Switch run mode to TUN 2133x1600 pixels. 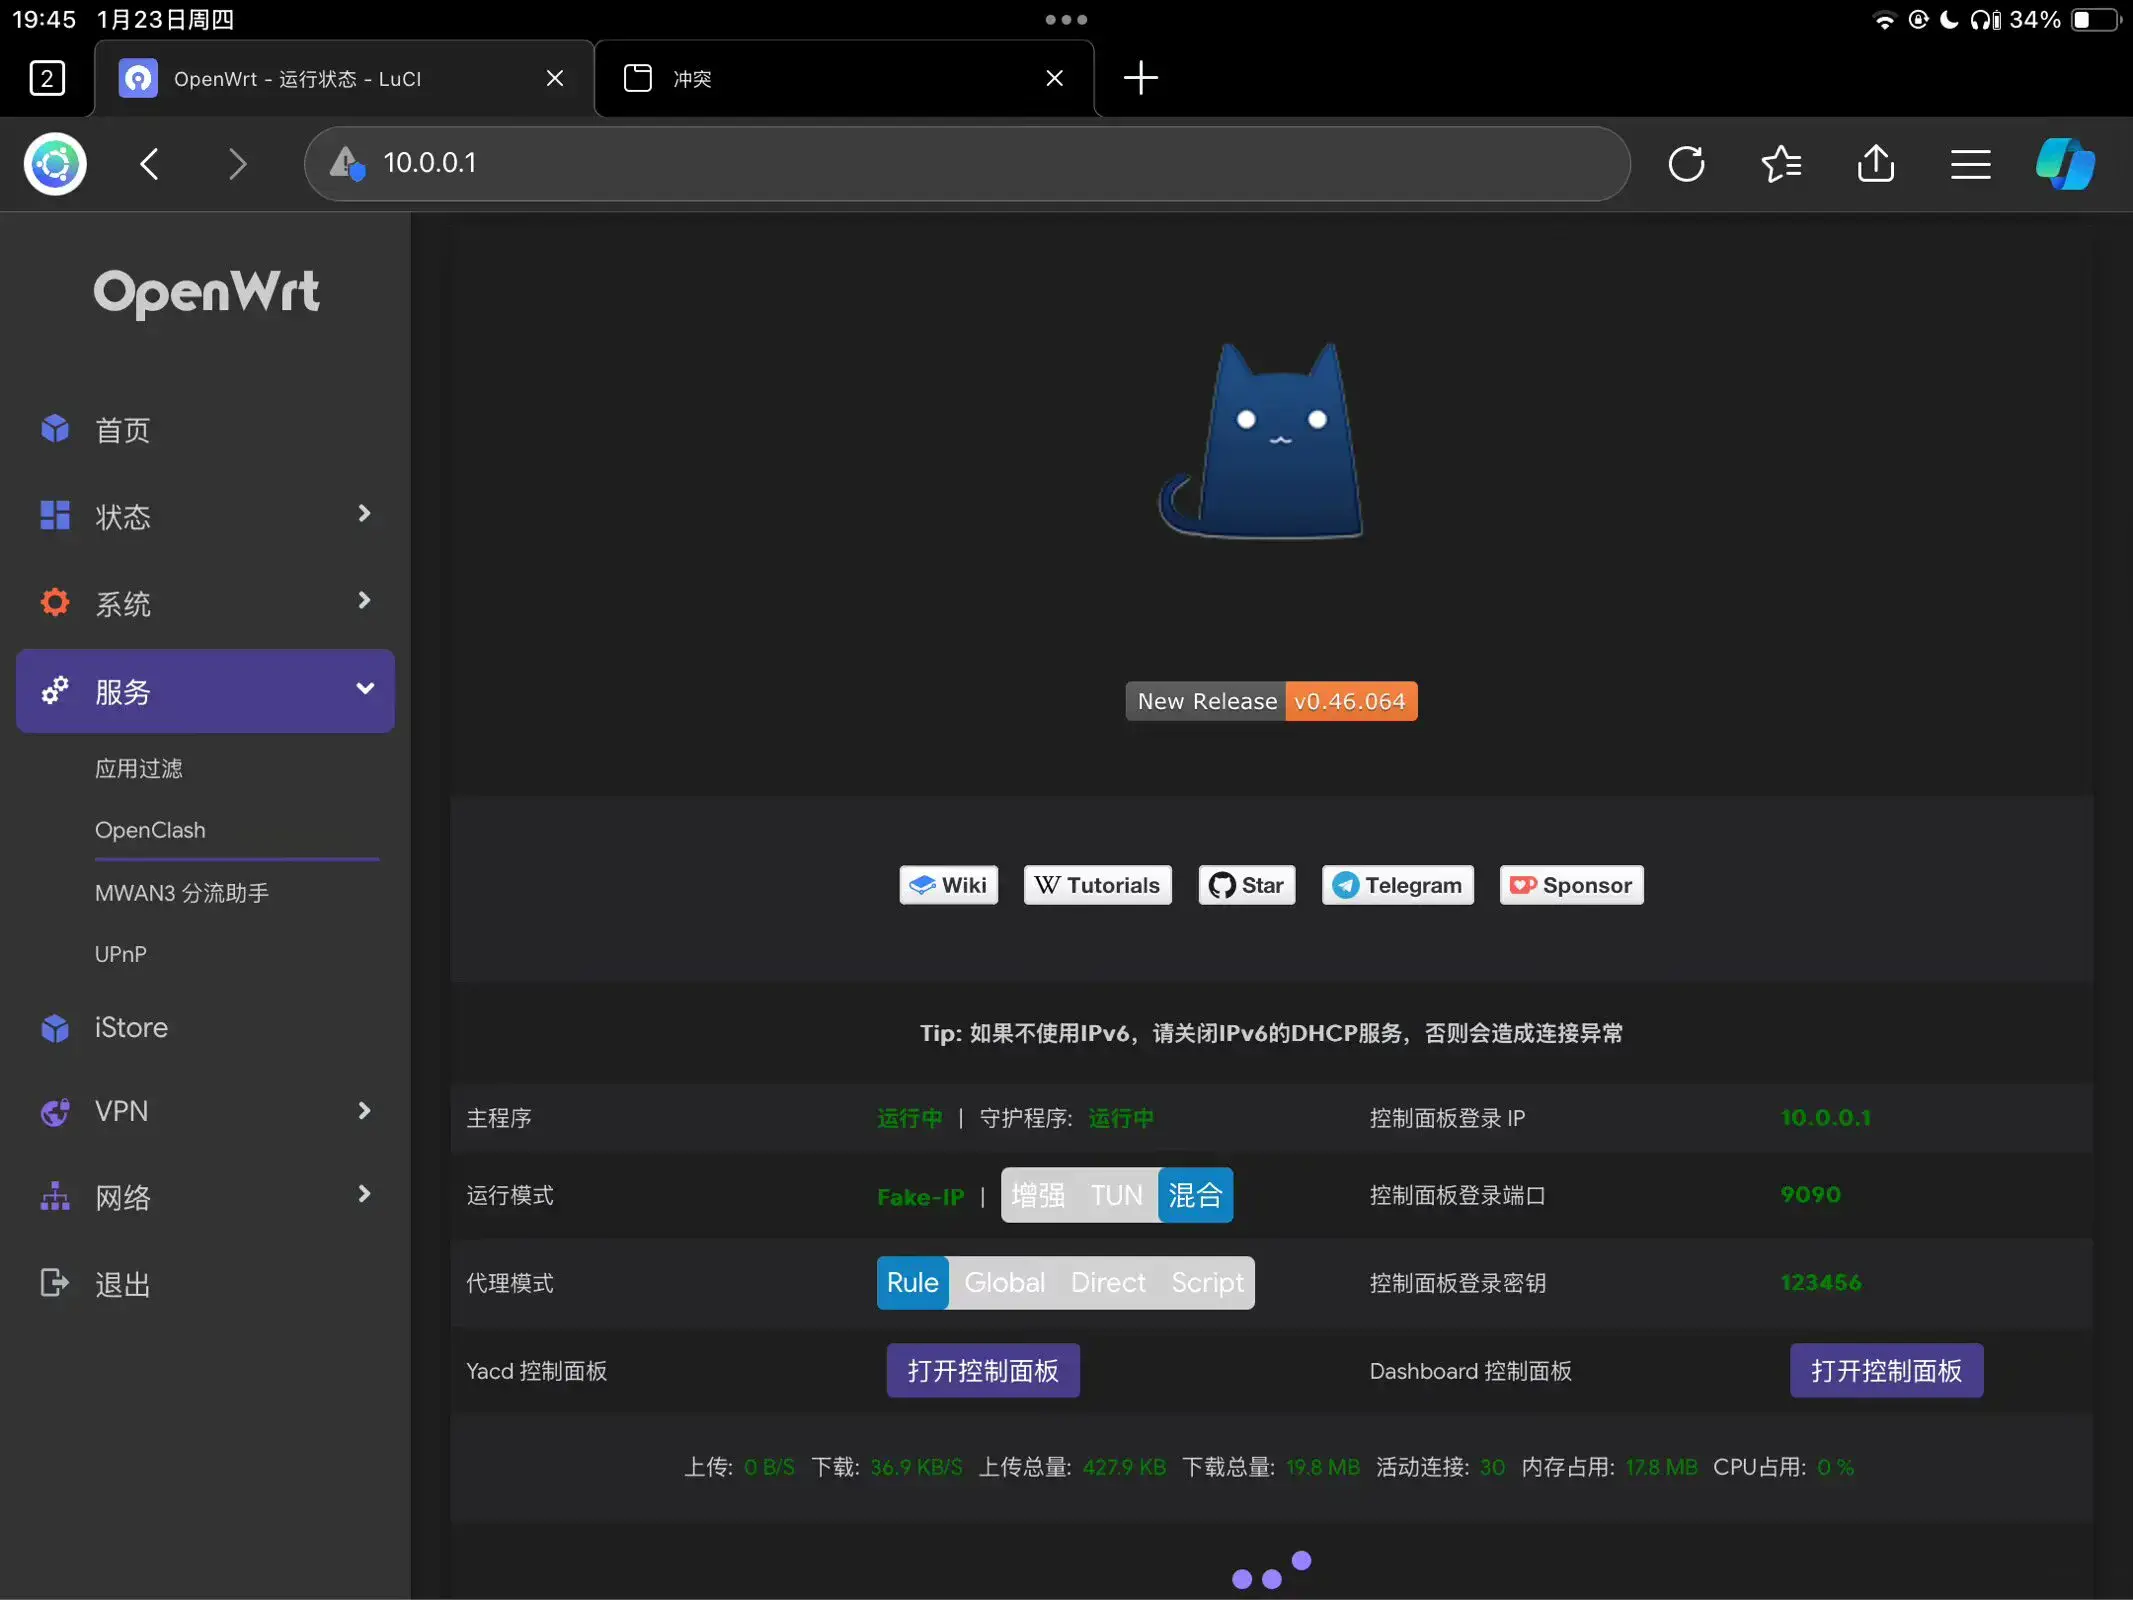[1116, 1195]
